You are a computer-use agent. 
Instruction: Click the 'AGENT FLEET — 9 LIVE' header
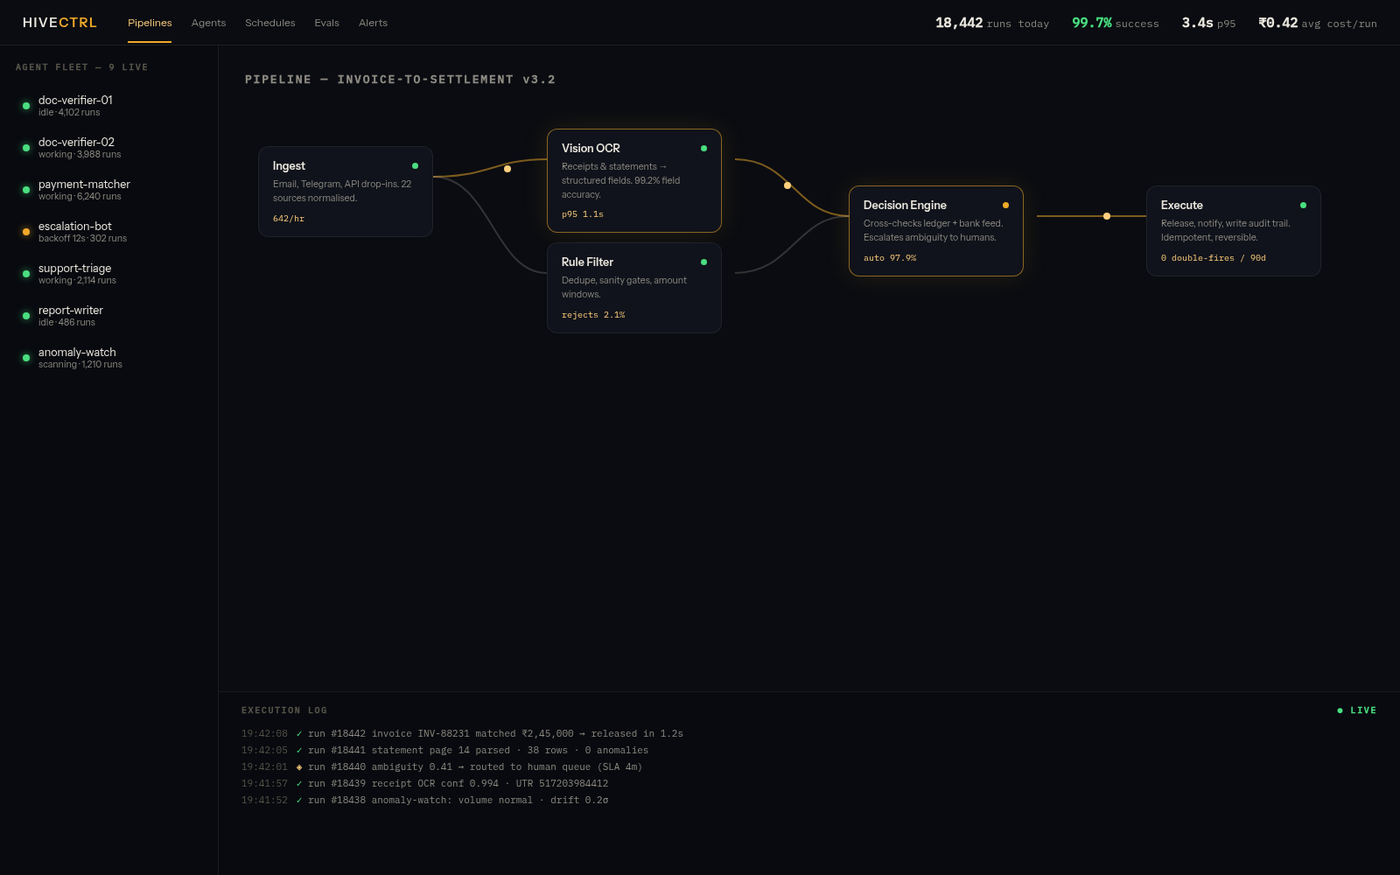coord(82,67)
